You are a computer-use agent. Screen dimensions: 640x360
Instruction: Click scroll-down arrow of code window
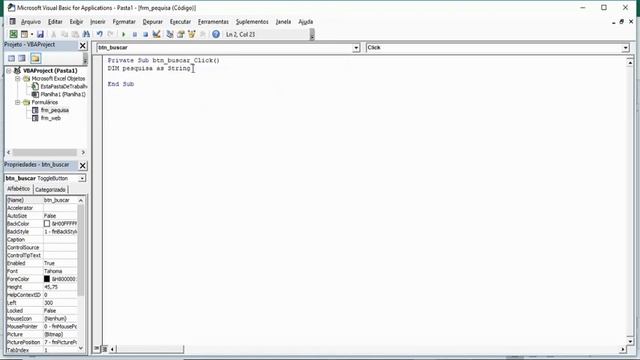pyautogui.click(x=630, y=342)
